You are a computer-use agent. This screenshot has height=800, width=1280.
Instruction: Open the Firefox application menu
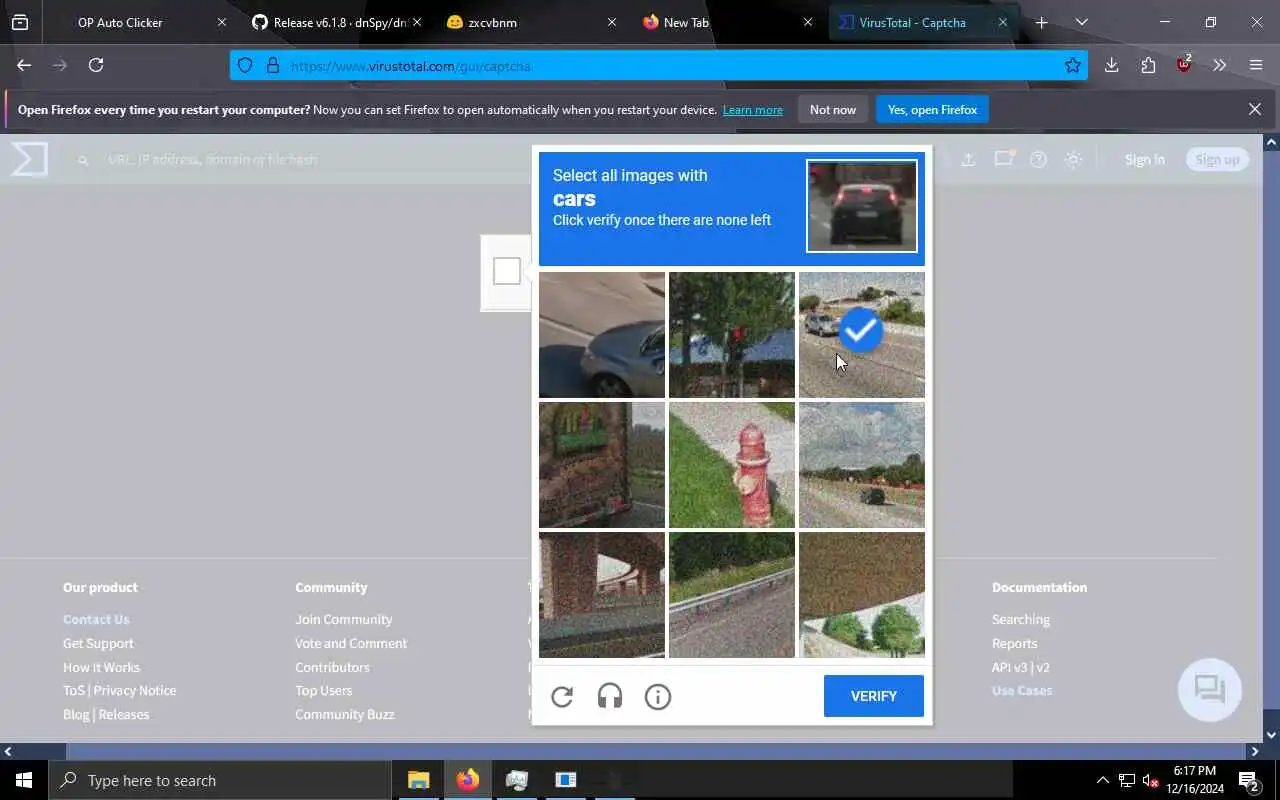tap(1256, 65)
